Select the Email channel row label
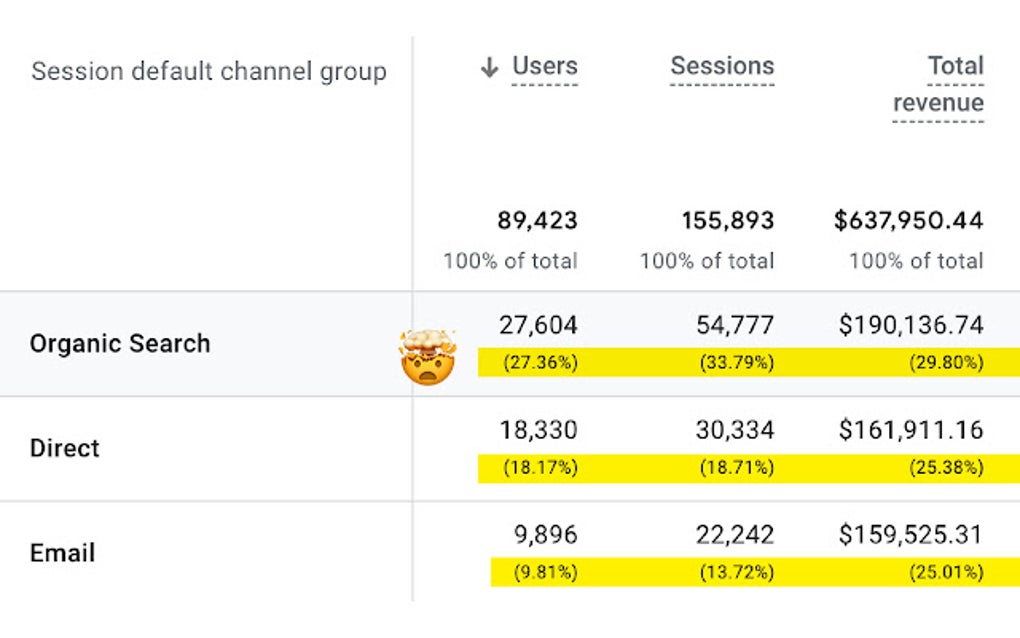The height and width of the screenshot is (638, 1020). [x=62, y=553]
